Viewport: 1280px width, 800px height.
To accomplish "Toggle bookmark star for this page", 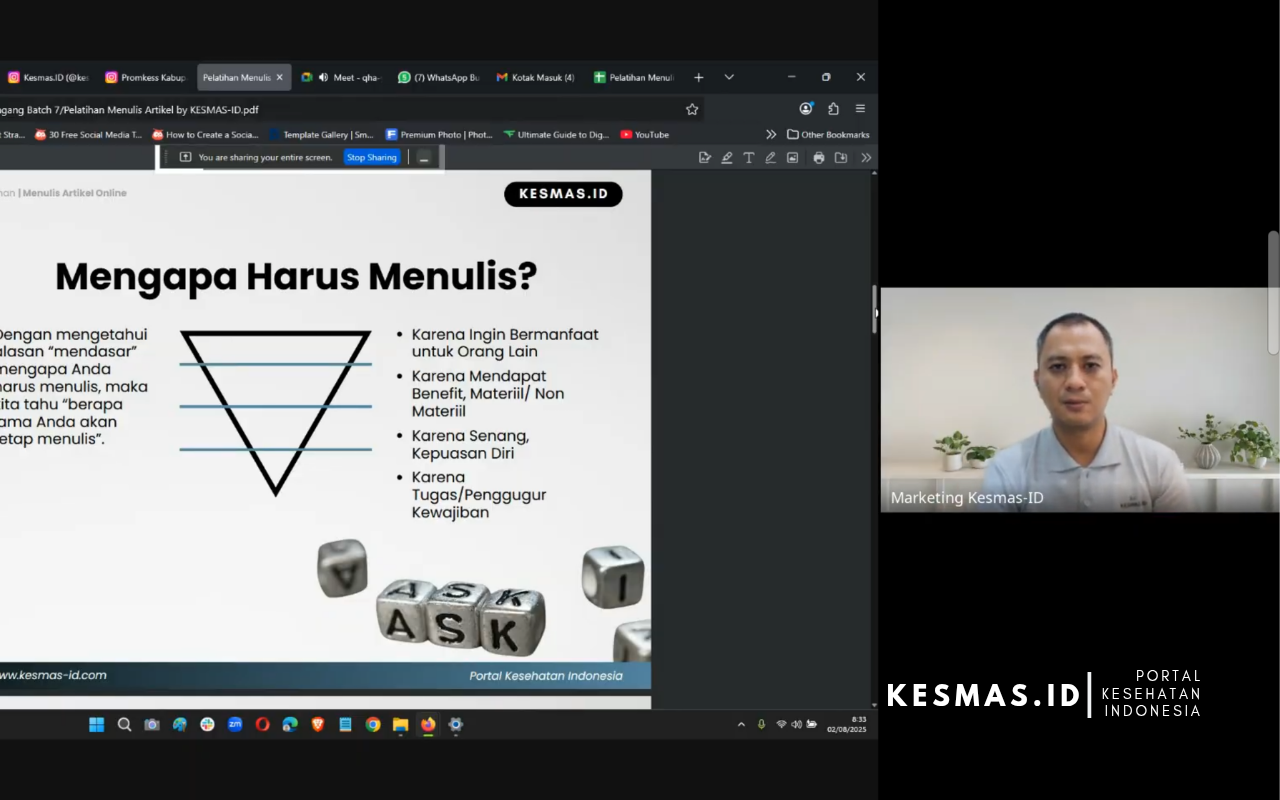I will coord(692,109).
